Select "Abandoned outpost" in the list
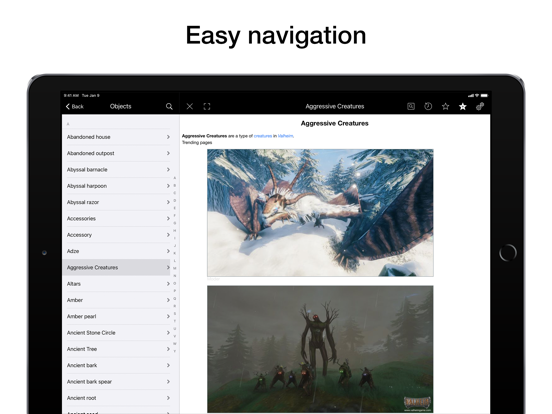552x414 pixels. [116, 153]
